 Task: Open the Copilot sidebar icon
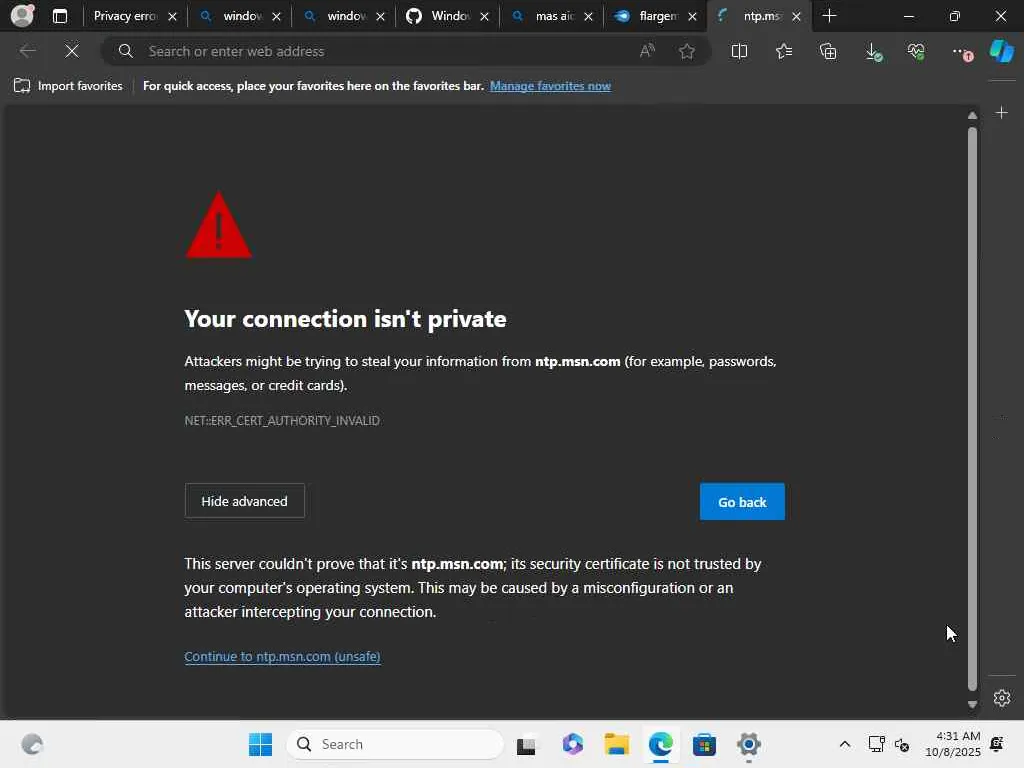pyautogui.click(x=1002, y=51)
